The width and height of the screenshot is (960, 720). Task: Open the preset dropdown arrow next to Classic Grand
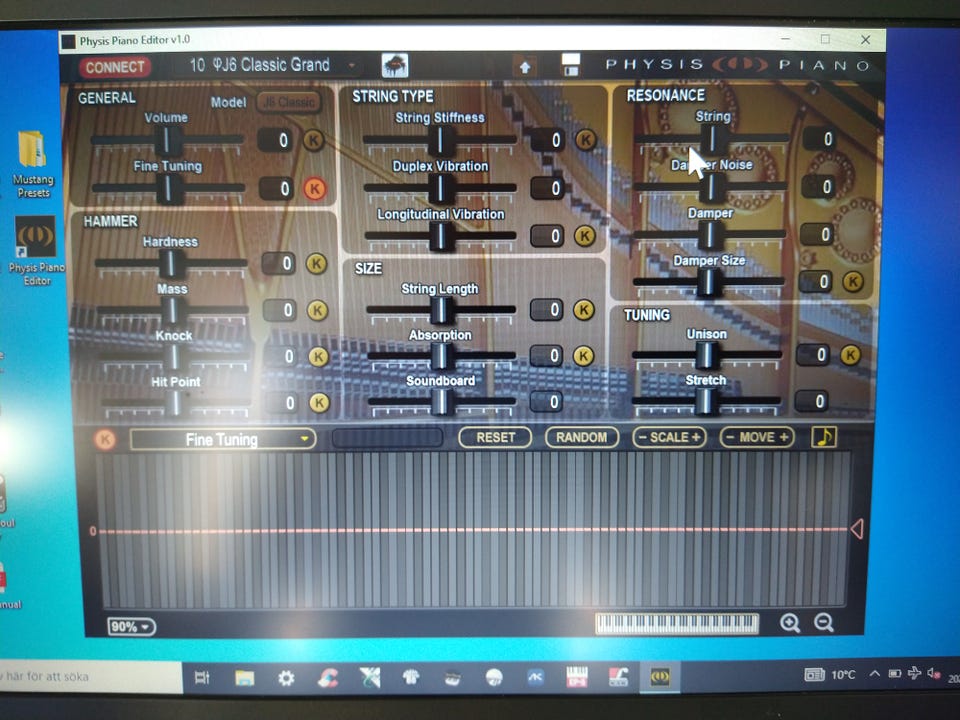[351, 64]
